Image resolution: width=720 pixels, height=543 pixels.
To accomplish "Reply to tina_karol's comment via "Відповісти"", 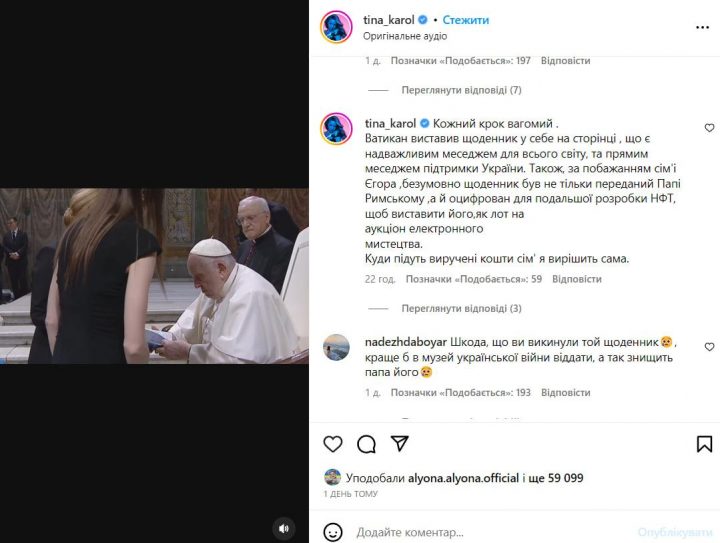I will [577, 280].
